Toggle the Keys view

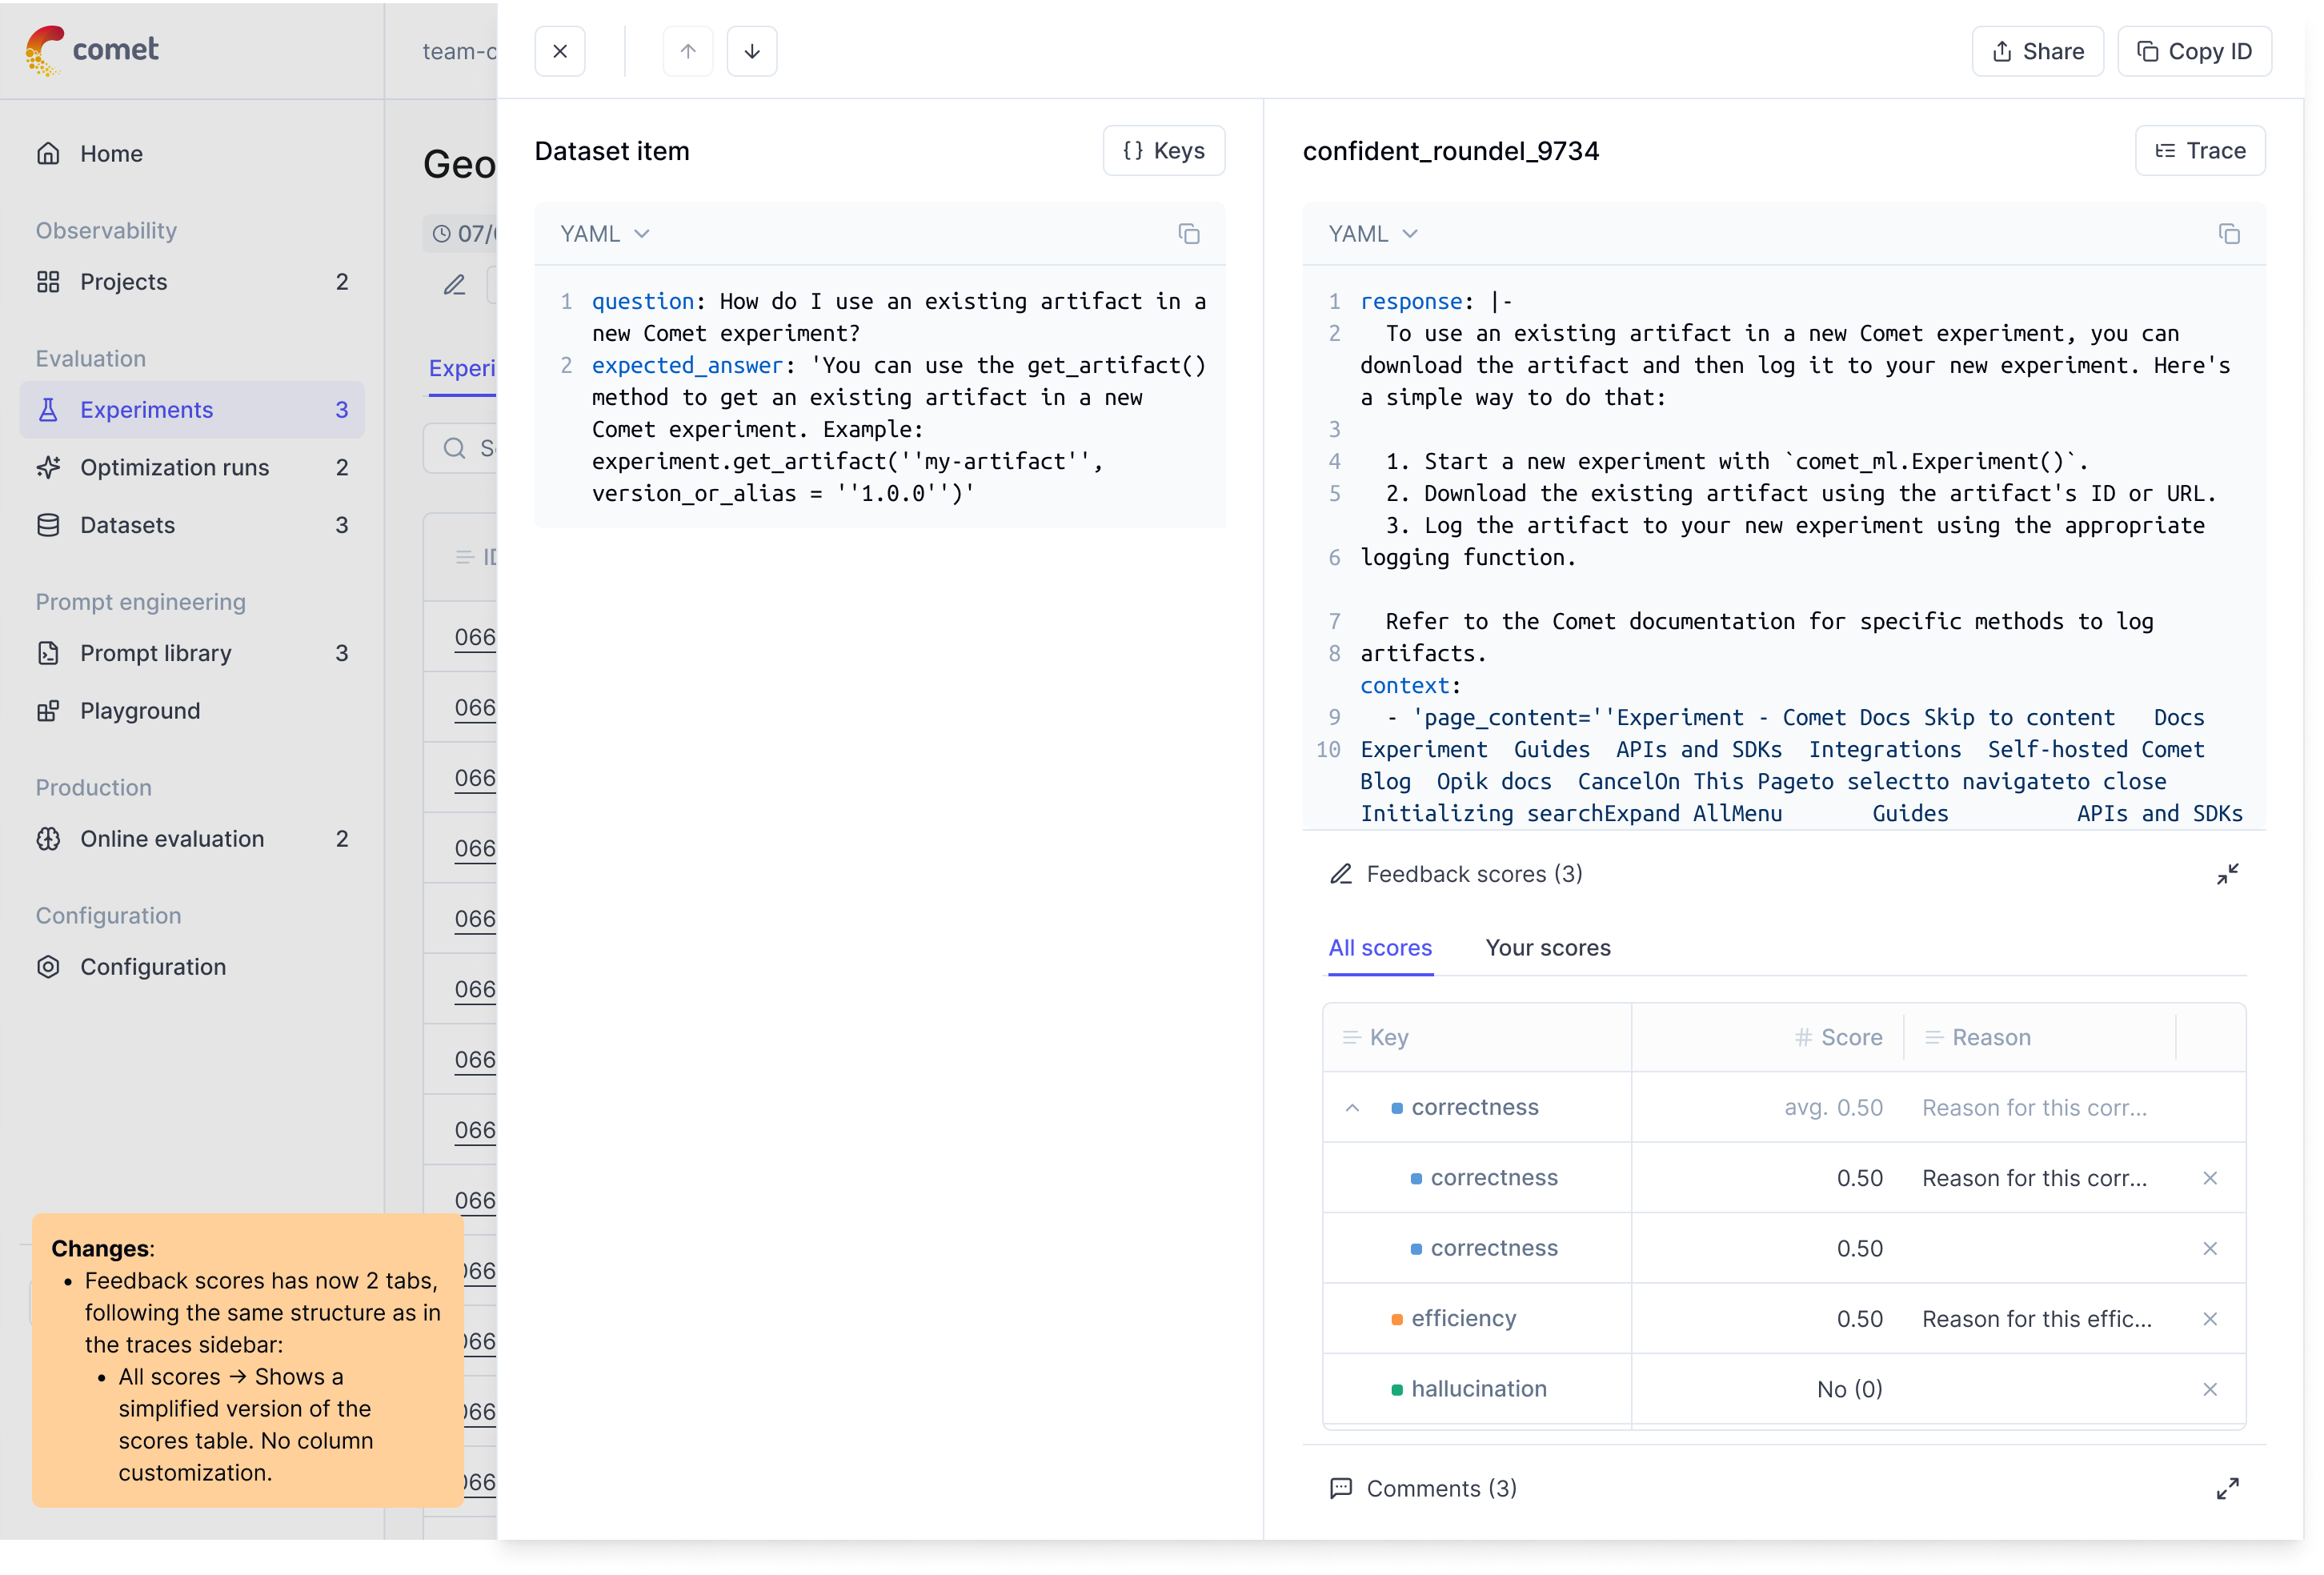[1163, 151]
